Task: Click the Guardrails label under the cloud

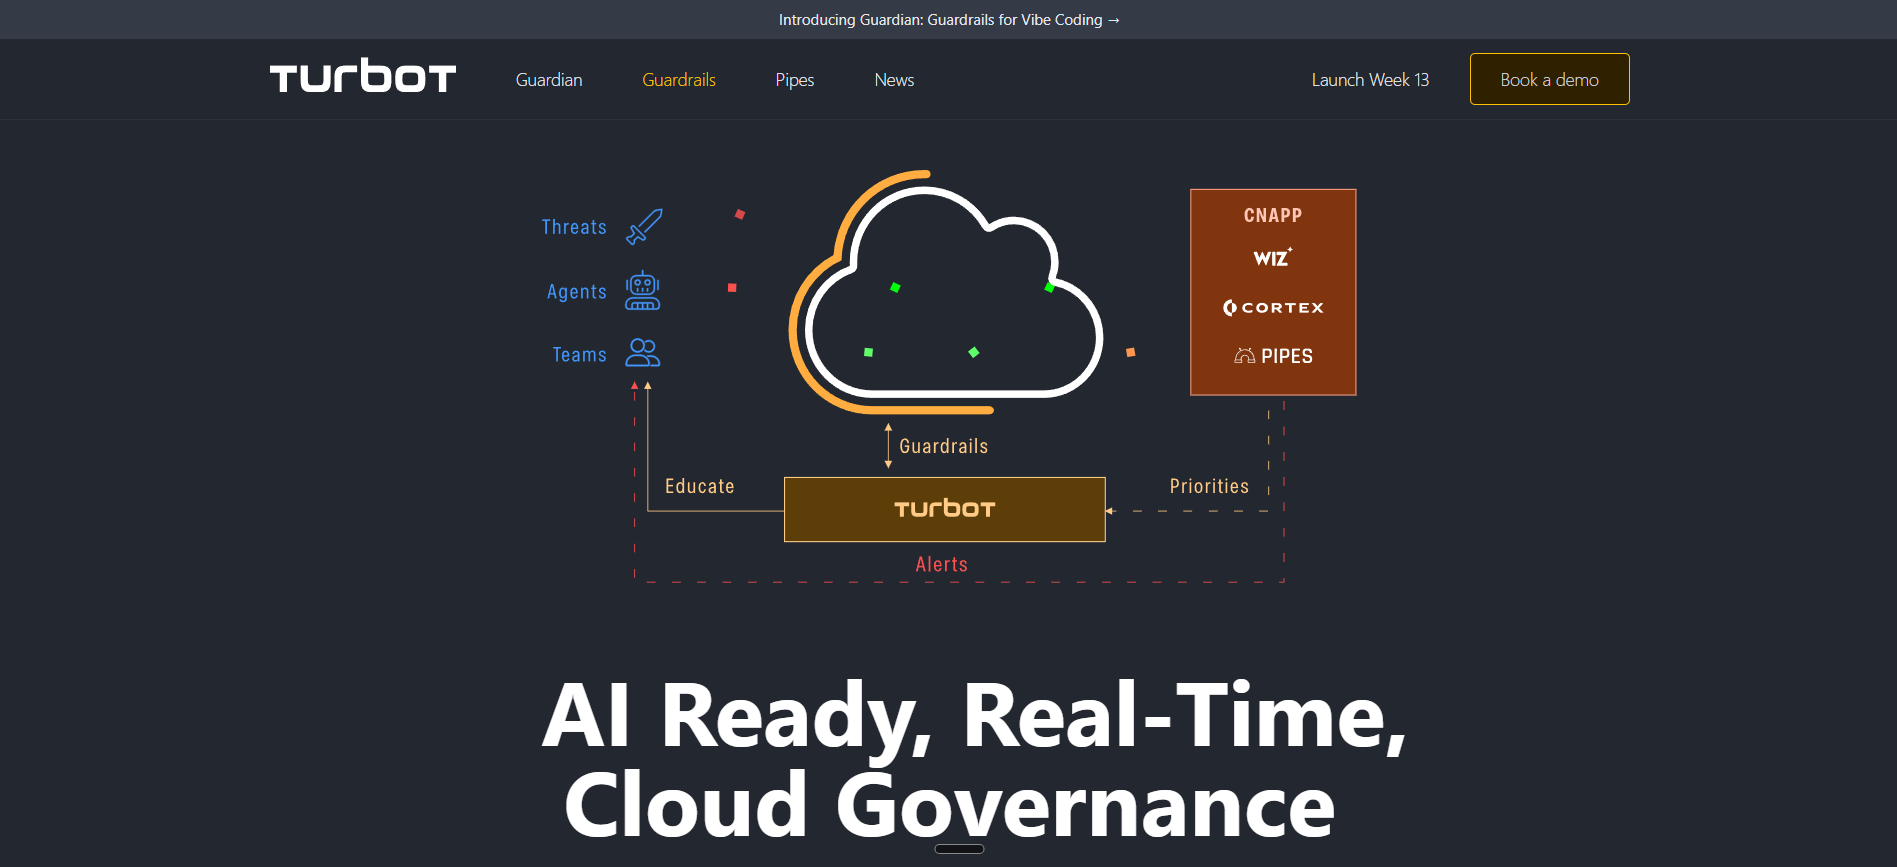Action: point(944,446)
